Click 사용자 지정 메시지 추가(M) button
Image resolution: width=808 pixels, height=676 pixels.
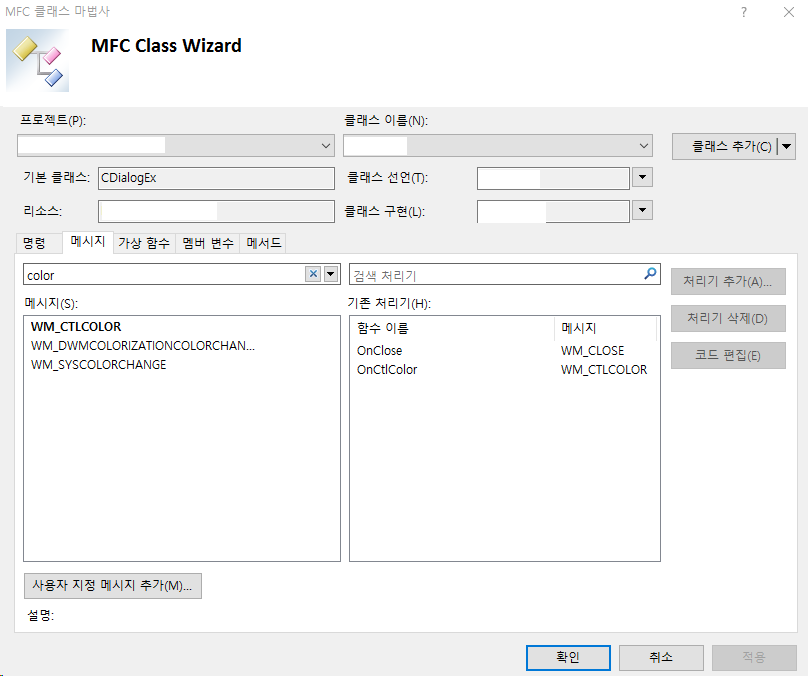point(113,586)
